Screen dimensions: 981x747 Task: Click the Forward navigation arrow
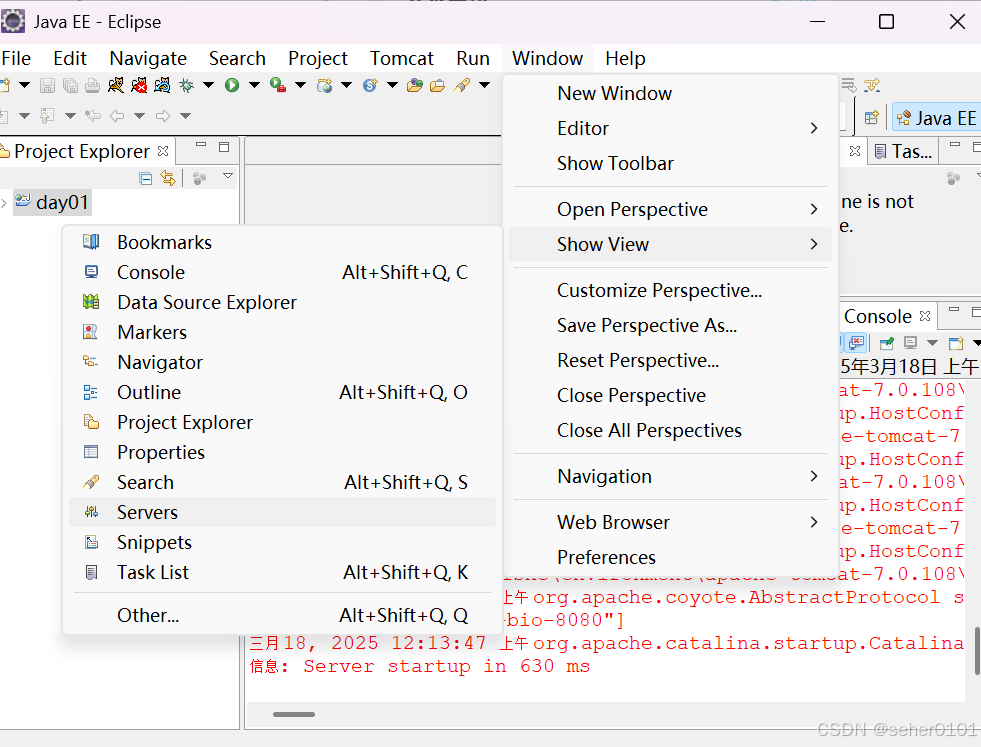(163, 116)
